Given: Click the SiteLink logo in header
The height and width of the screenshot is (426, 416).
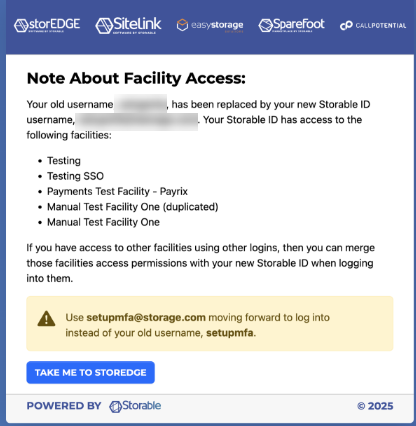Looking at the screenshot, I should click(128, 25).
